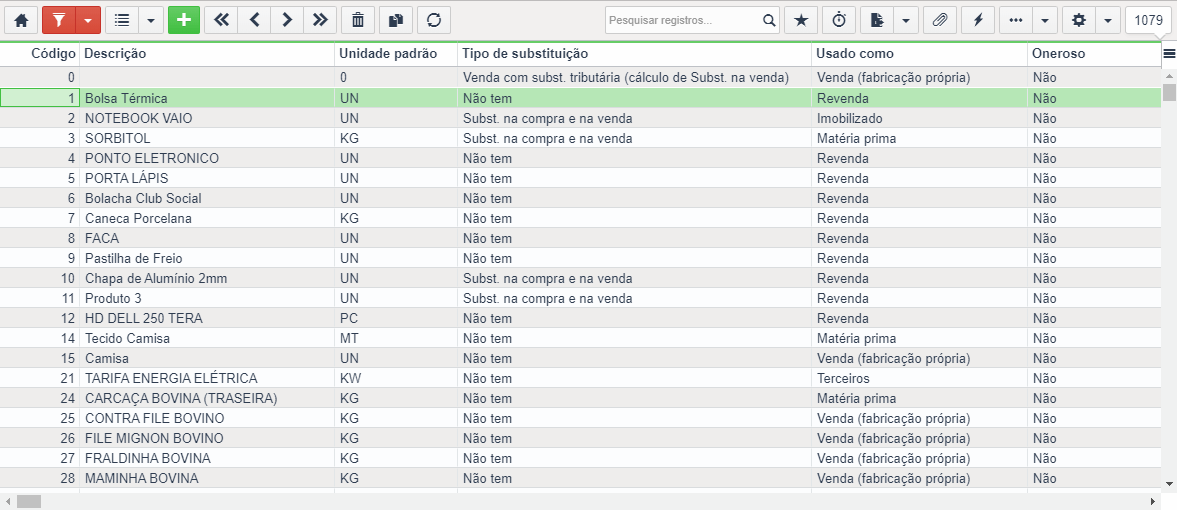Expand the filter dropdown arrow
This screenshot has height=510, width=1177.
pyautogui.click(x=88, y=21)
